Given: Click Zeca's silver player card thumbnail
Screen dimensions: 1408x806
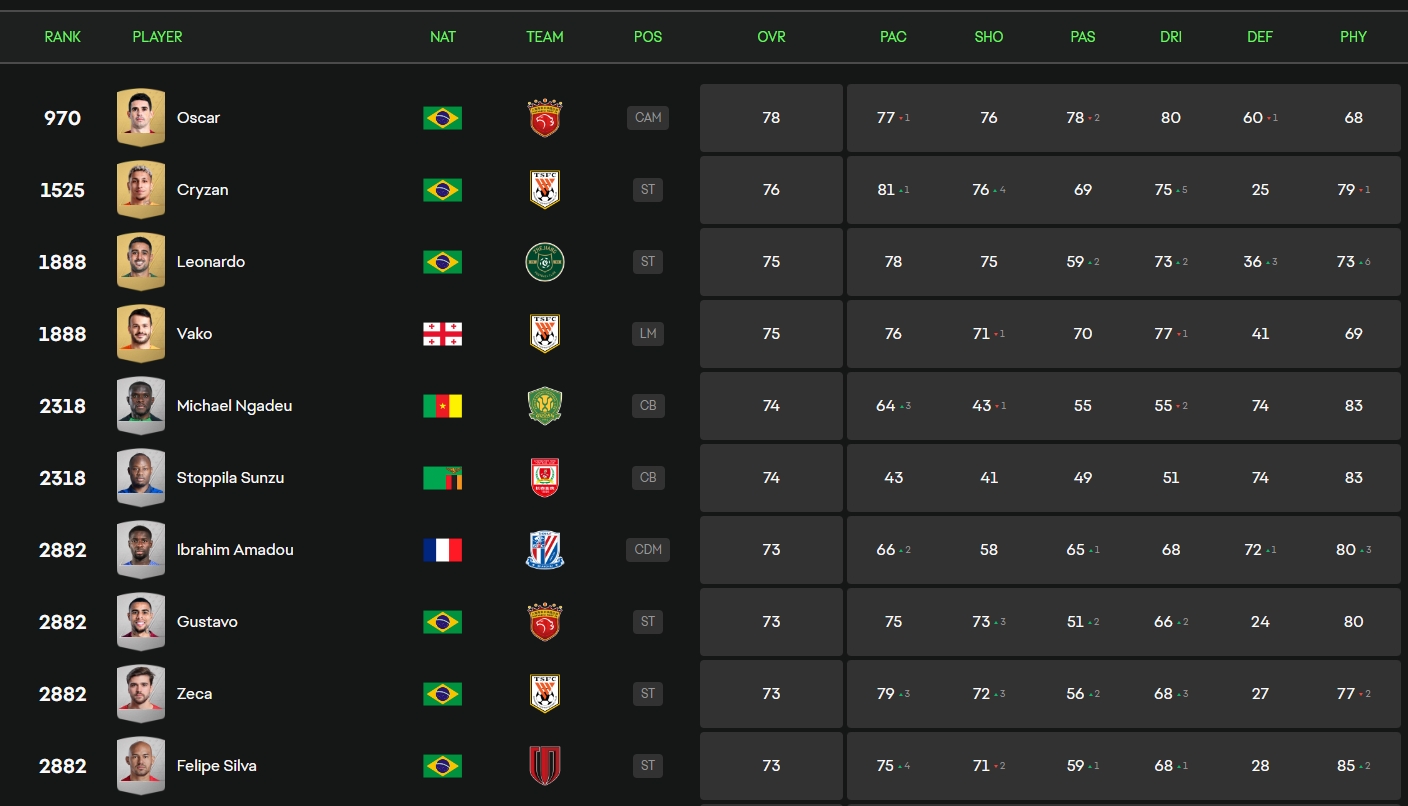Looking at the screenshot, I should [x=140, y=694].
